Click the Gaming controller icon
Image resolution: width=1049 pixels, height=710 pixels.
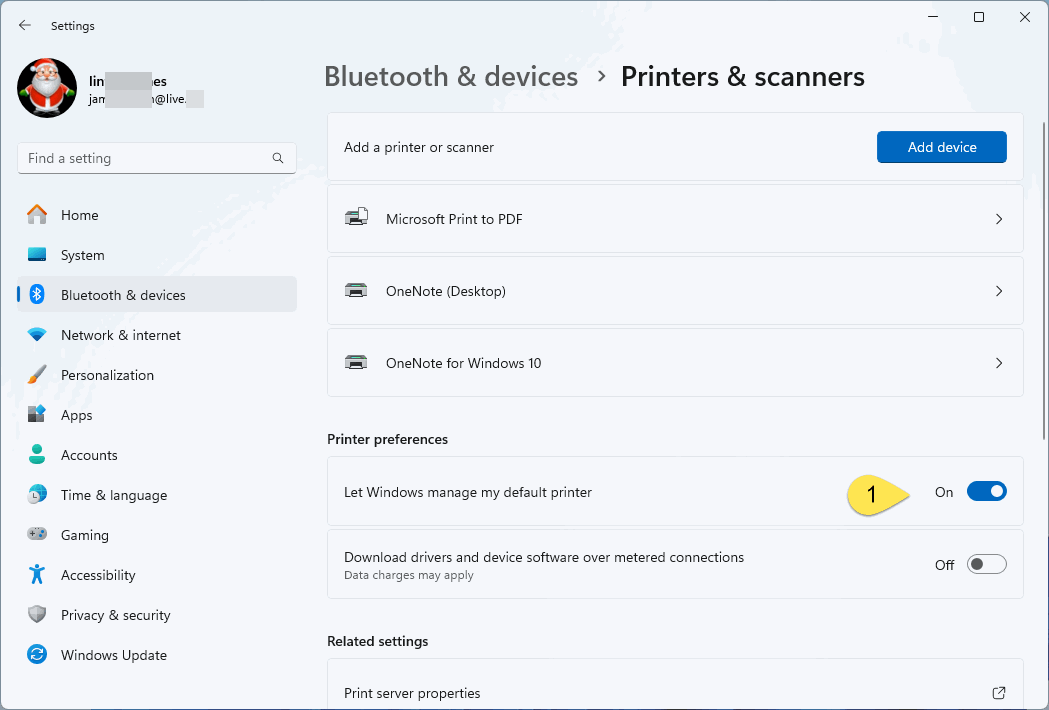pos(37,534)
